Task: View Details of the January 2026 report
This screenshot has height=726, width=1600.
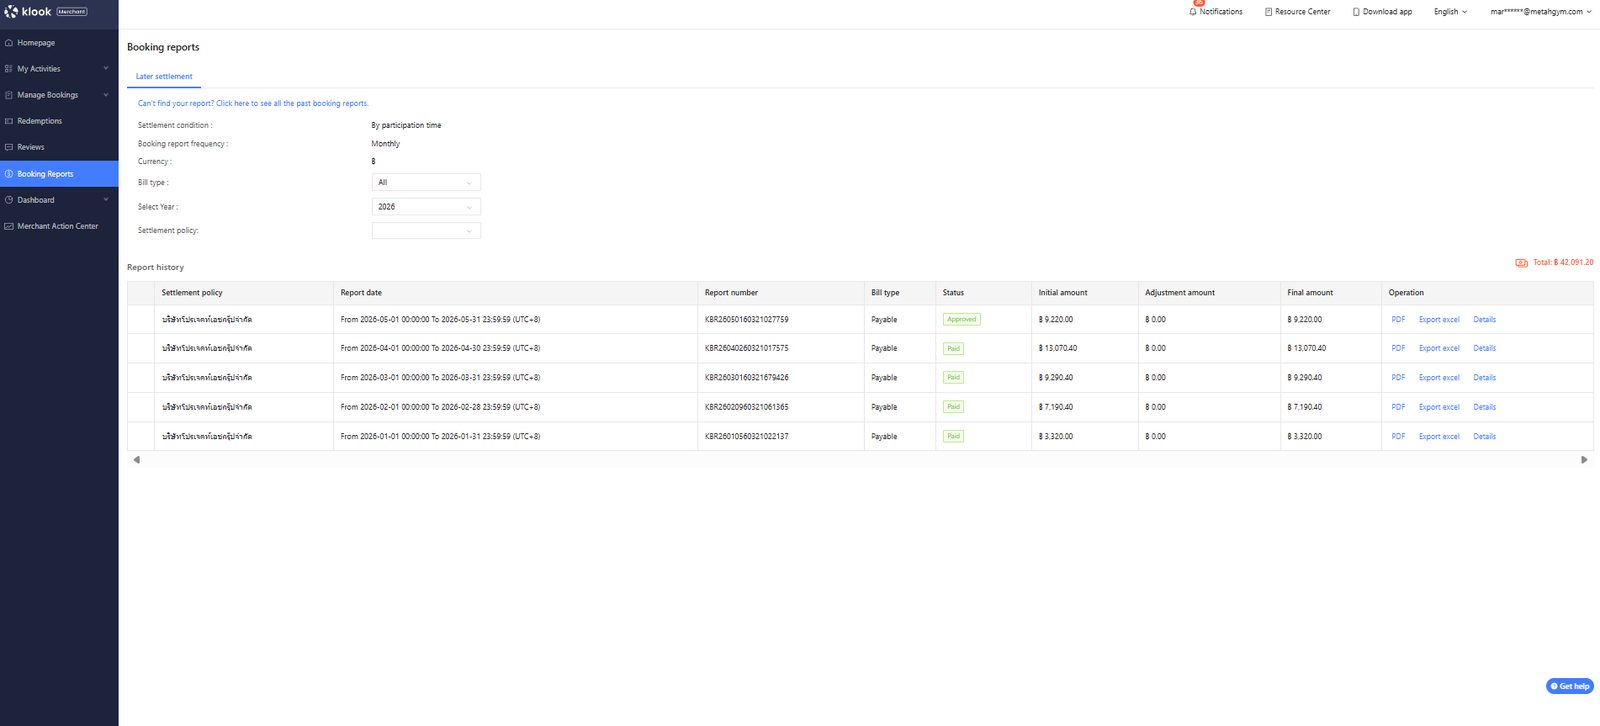Action: (1484, 437)
